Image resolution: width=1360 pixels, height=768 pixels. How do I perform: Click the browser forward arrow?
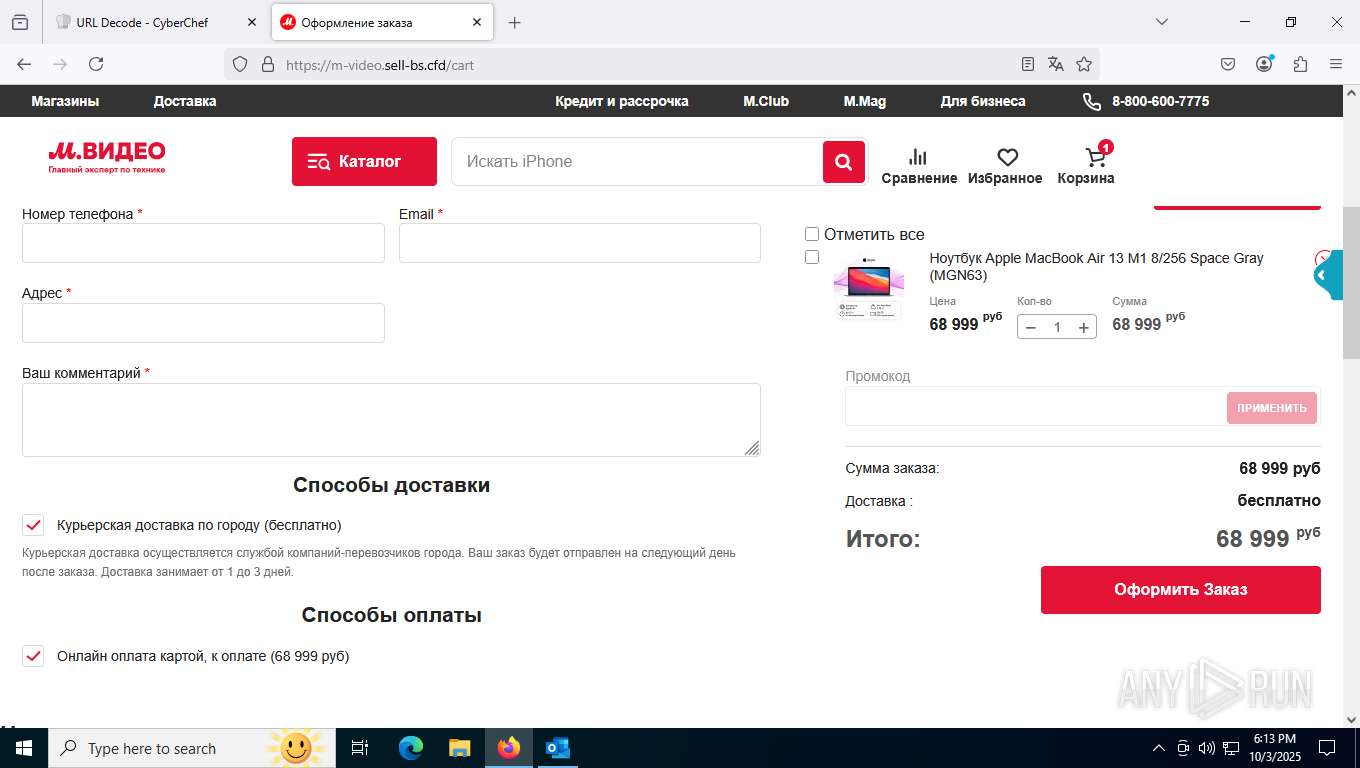tap(60, 64)
